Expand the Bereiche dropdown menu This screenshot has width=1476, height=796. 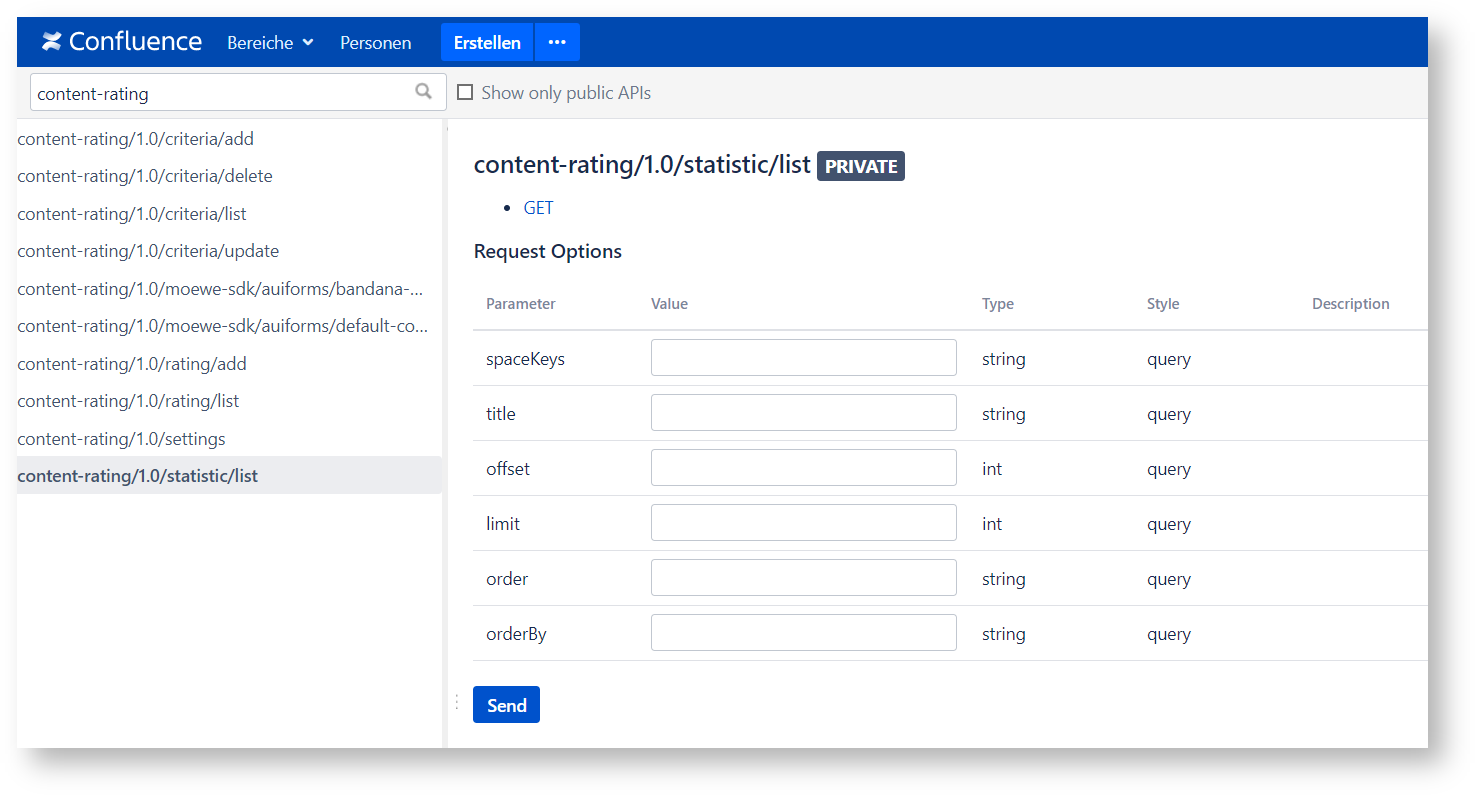(270, 43)
